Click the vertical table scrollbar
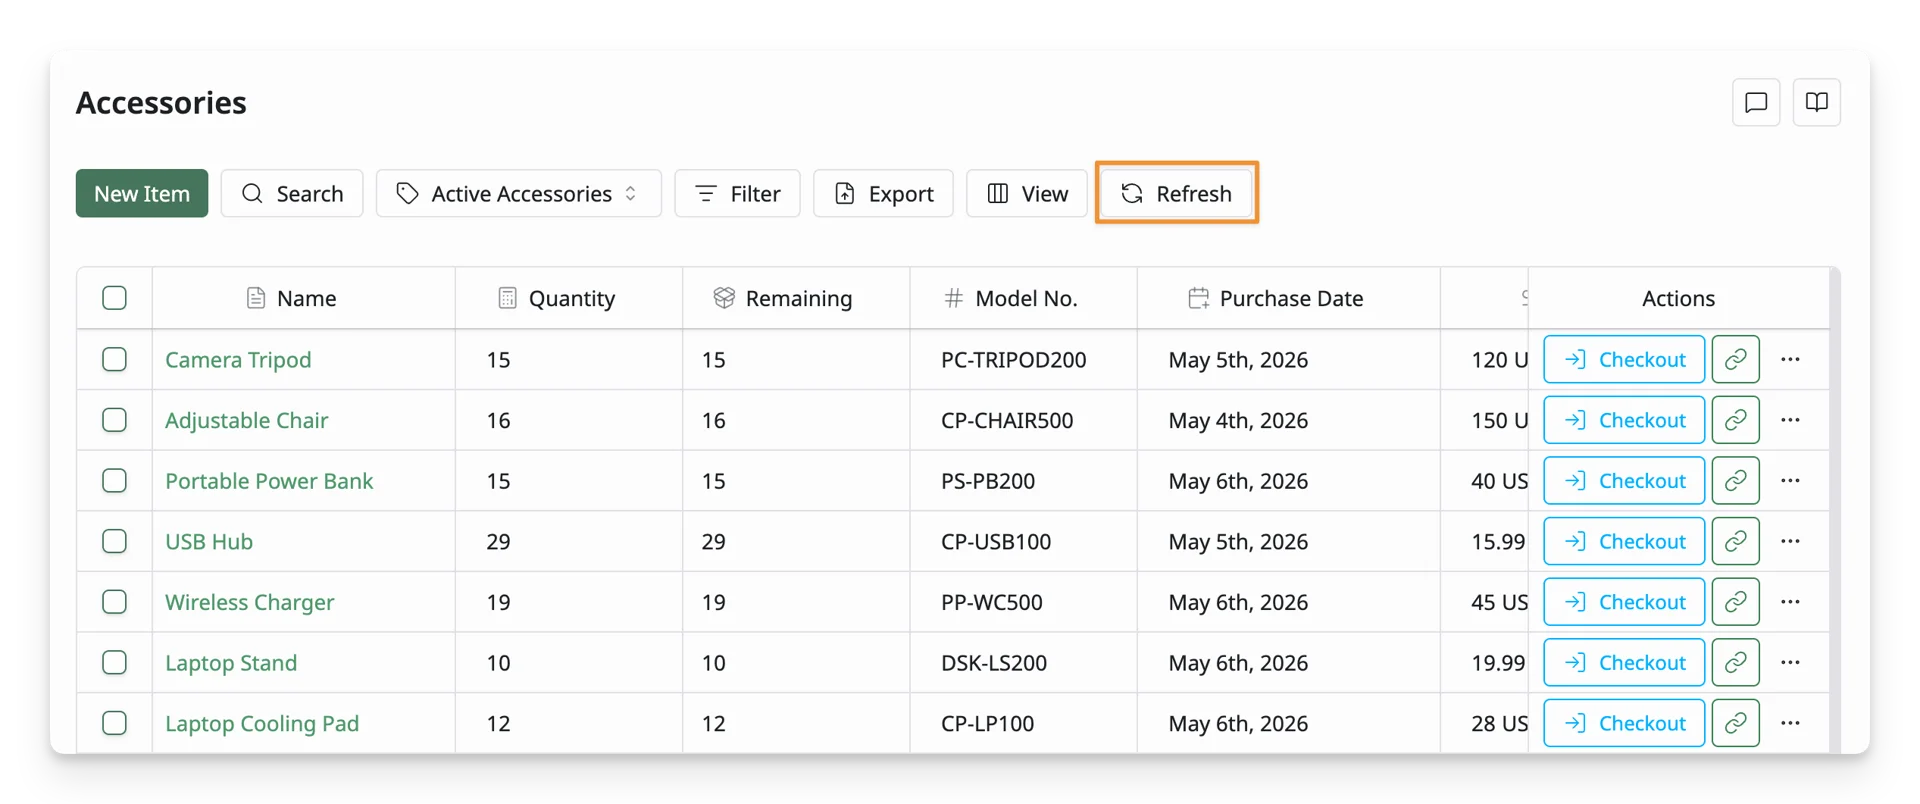Viewport: 1920px width, 804px height. 1835,510
